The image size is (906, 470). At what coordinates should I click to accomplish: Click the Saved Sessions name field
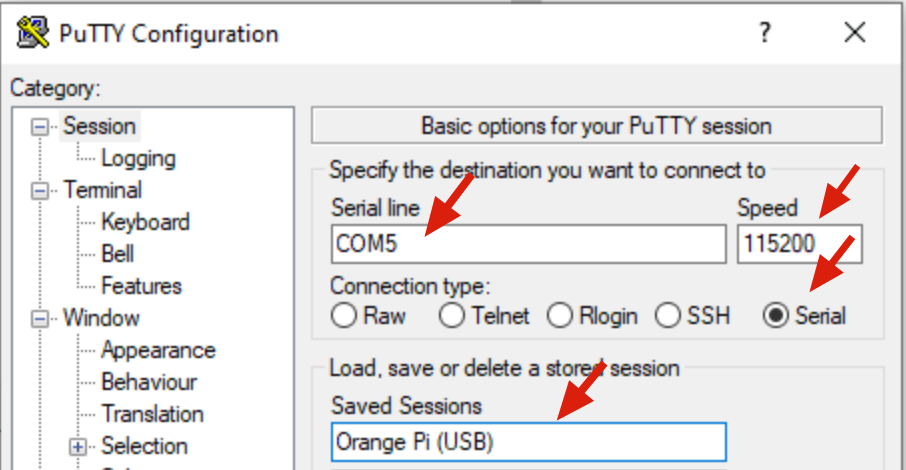click(528, 441)
